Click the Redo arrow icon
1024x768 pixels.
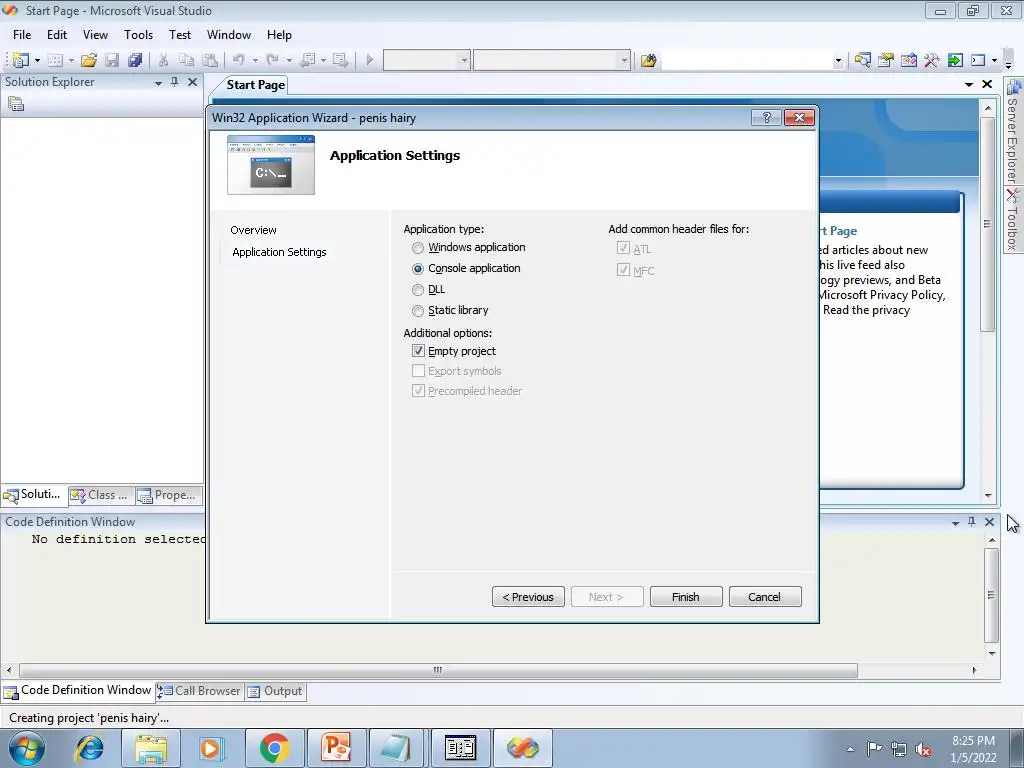click(272, 60)
